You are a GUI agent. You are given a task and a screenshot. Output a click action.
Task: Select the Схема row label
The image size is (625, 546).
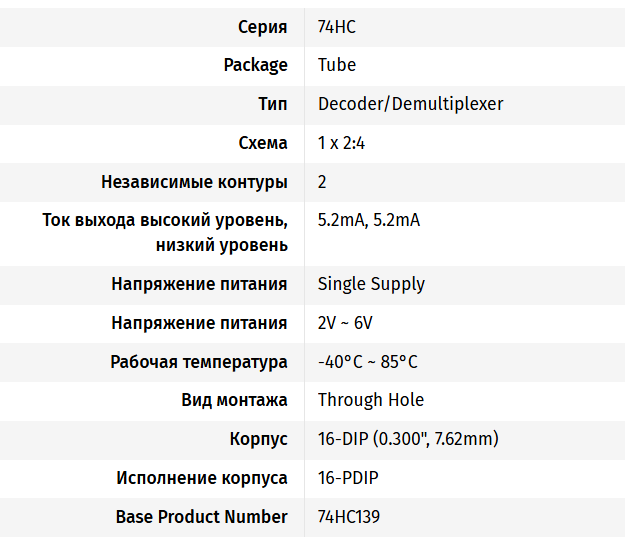coord(263,143)
